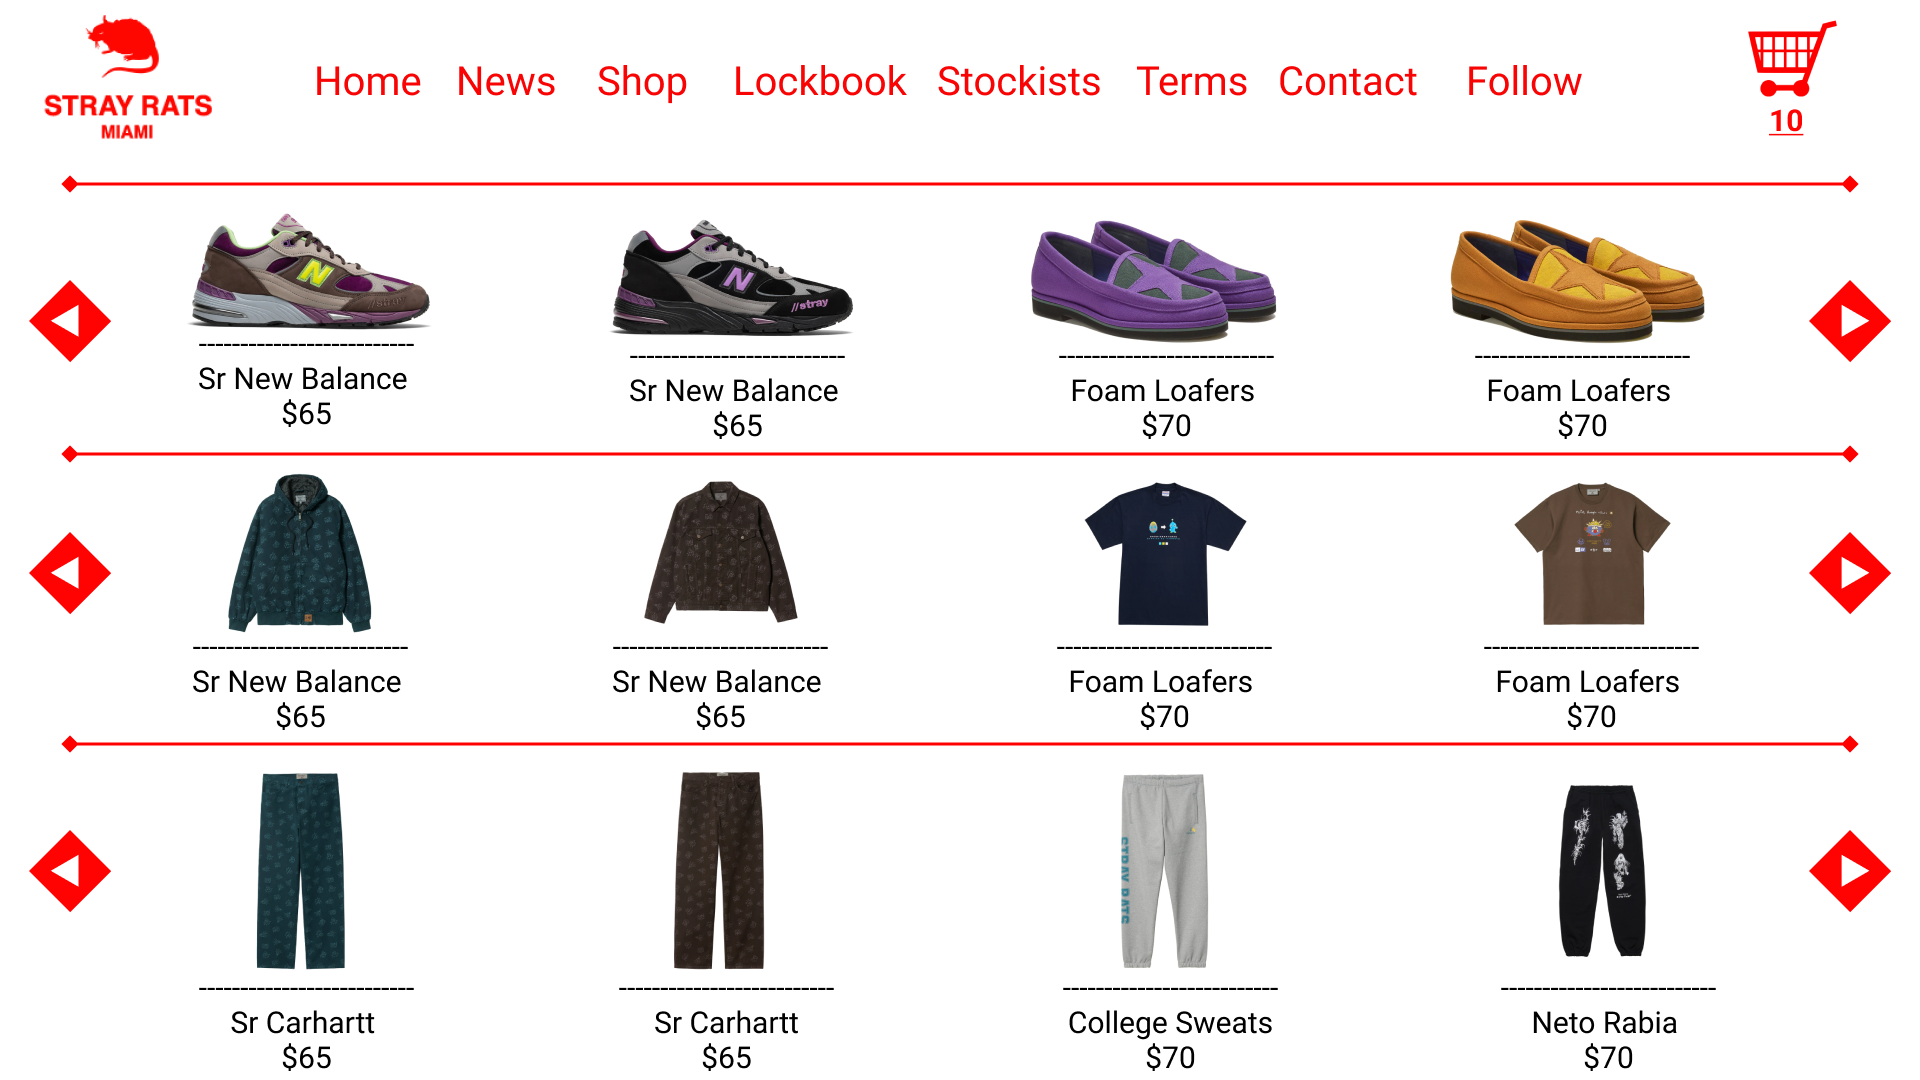Select the orange Foam Loafers image
The height and width of the screenshot is (1080, 1920).
(1578, 281)
